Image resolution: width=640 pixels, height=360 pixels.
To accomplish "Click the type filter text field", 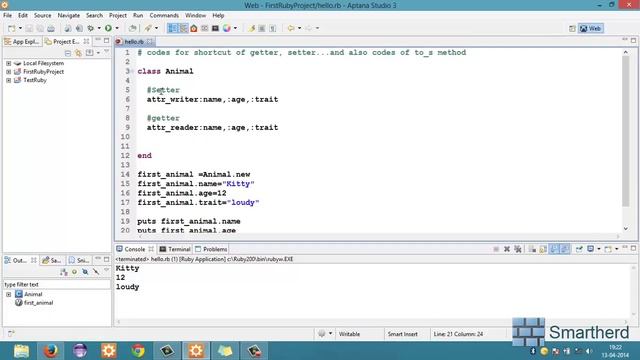I will pos(56,284).
